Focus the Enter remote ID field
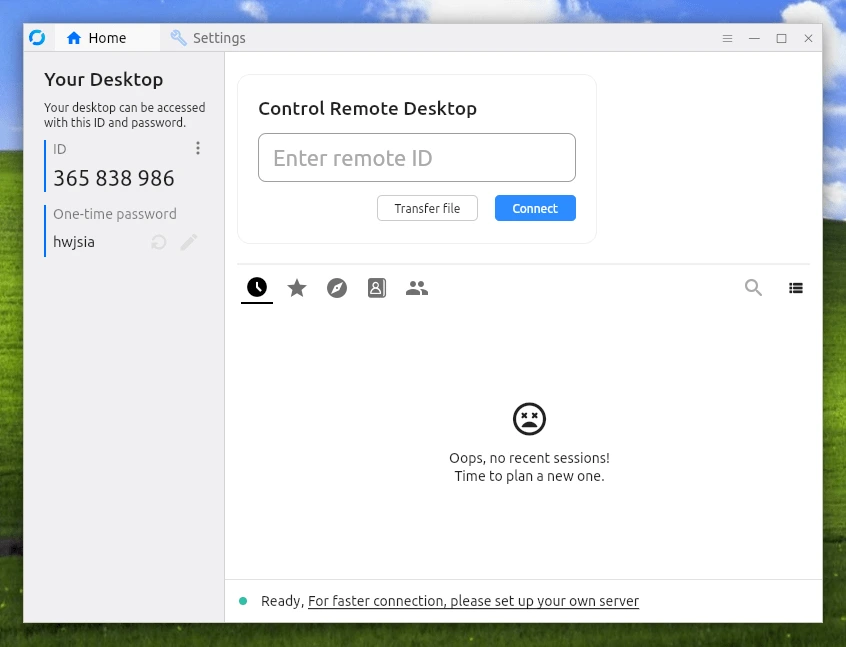This screenshot has height=647, width=846. tap(417, 158)
